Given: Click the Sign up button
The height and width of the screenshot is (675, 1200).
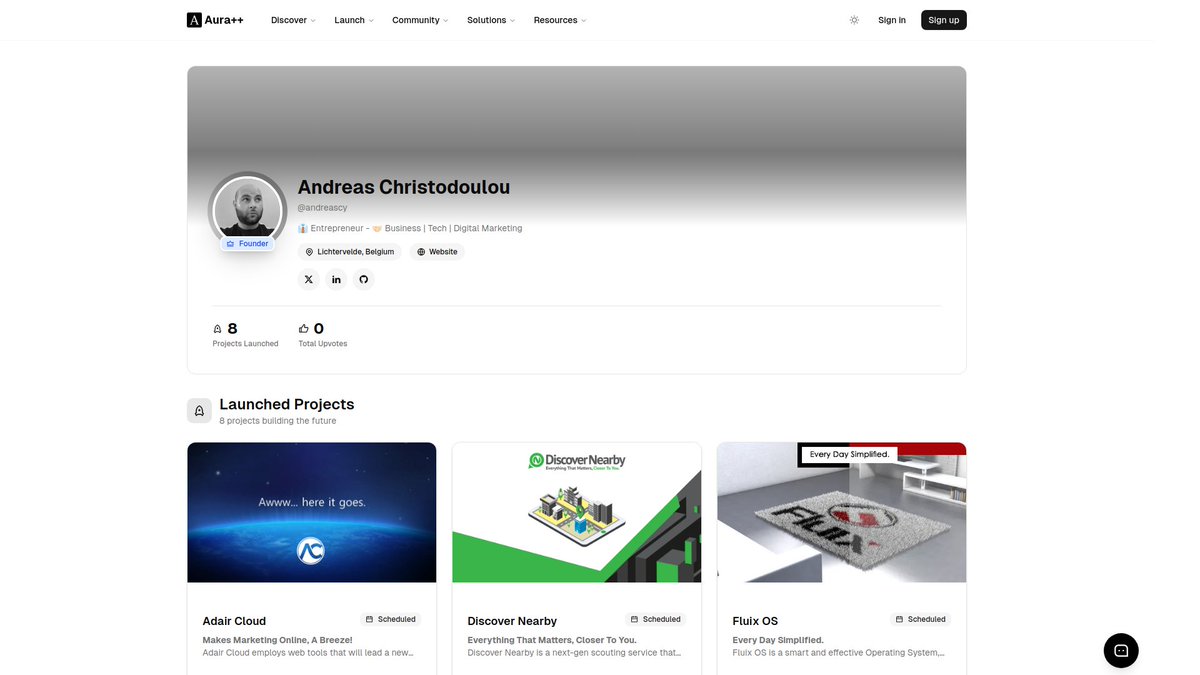Looking at the screenshot, I should click(x=944, y=20).
